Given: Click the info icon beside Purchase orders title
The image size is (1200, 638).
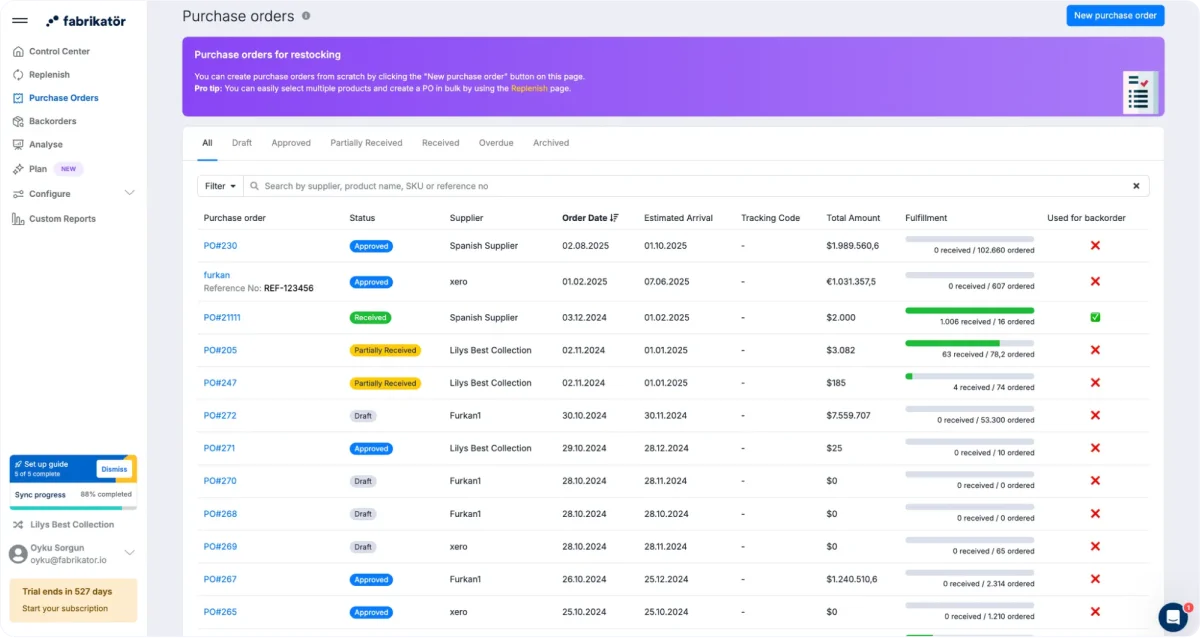Looking at the screenshot, I should 306,16.
